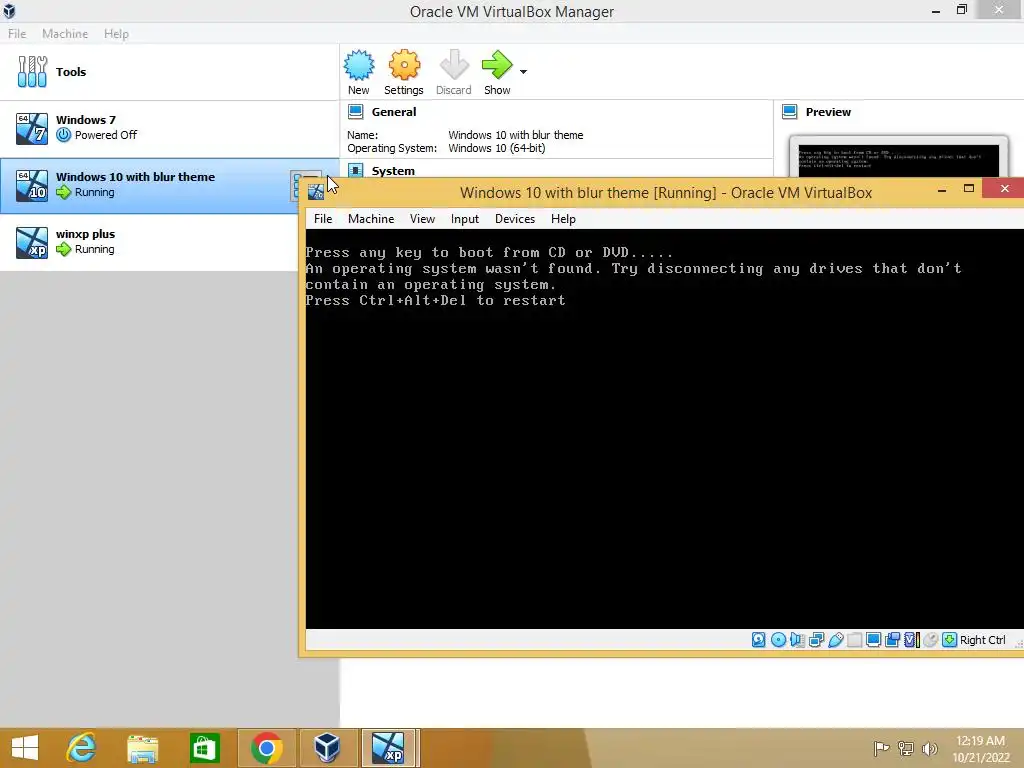This screenshot has height=768, width=1024.
Task: Close the running VM window
Action: (1004, 189)
